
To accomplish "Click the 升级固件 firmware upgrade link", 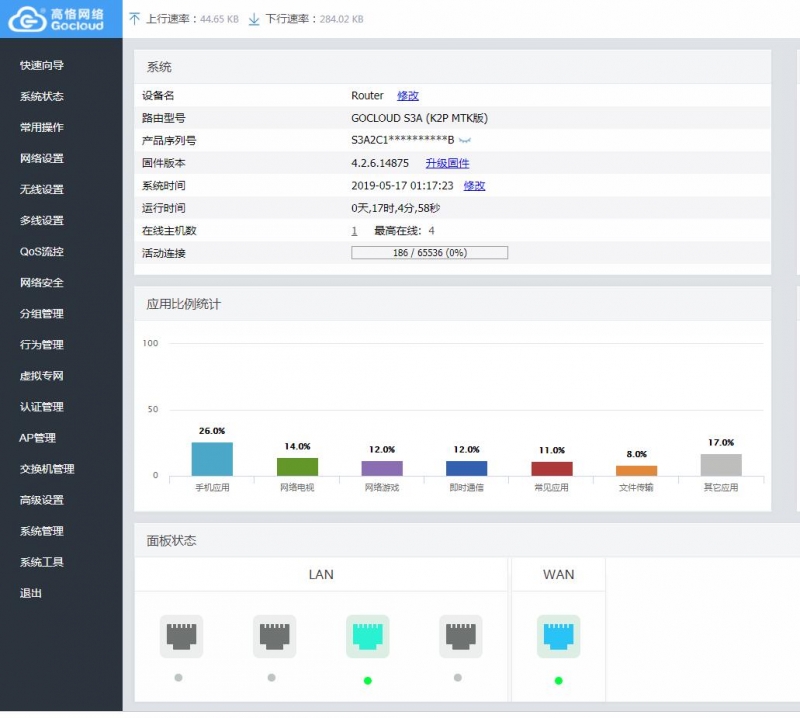I will pyautogui.click(x=447, y=163).
